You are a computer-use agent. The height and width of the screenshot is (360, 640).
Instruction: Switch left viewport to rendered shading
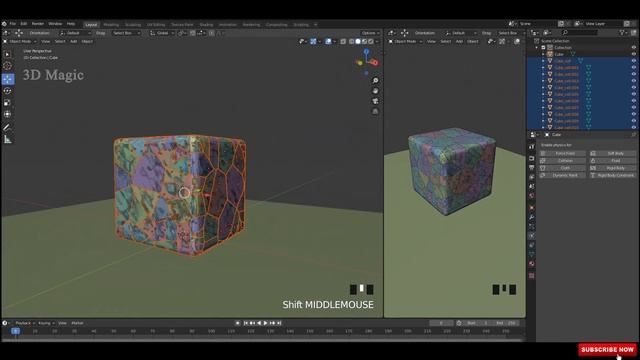(x=371, y=41)
